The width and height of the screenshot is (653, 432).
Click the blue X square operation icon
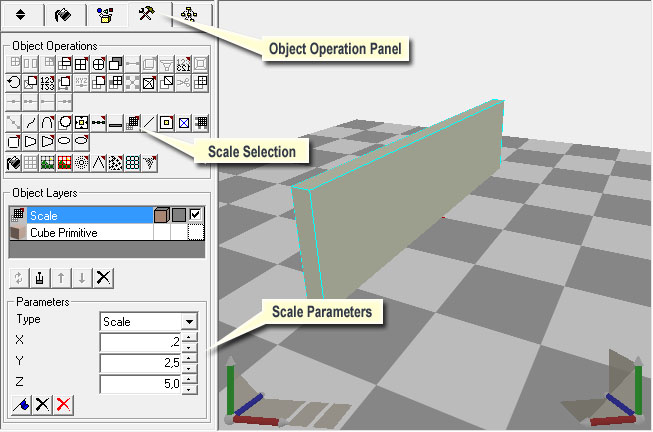pos(183,122)
